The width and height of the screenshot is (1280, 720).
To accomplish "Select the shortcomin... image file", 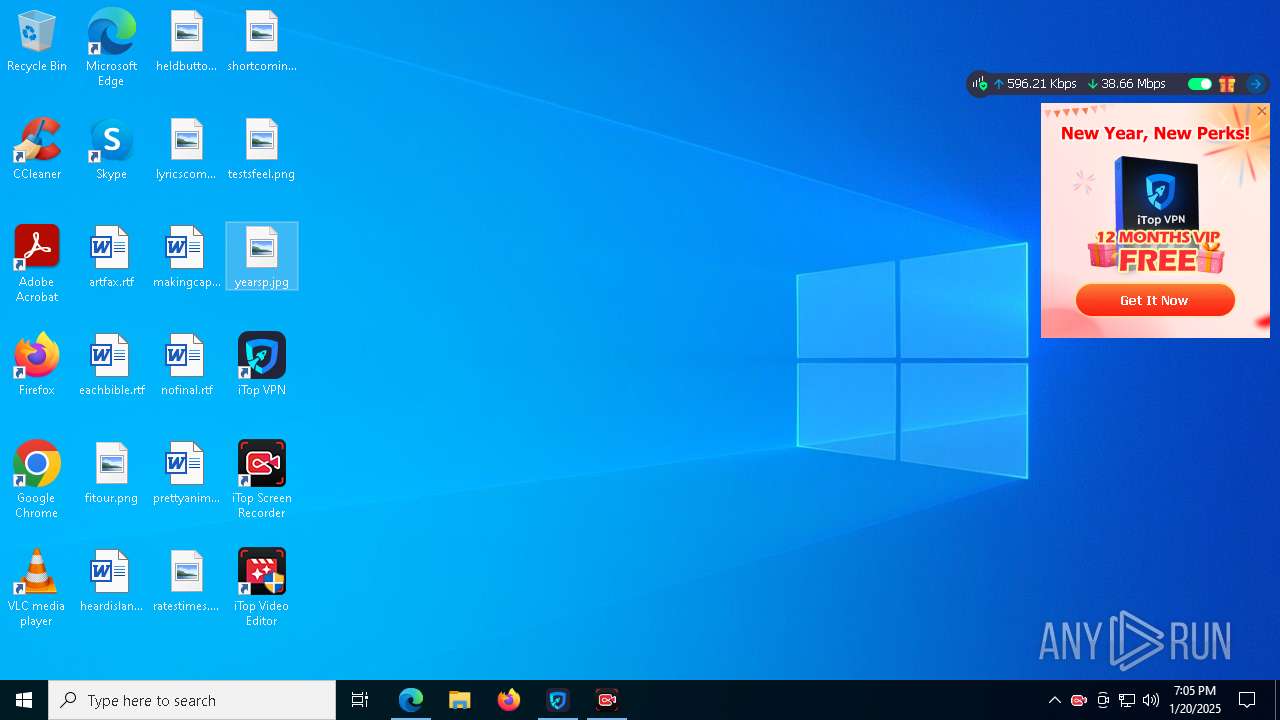I will (x=262, y=42).
